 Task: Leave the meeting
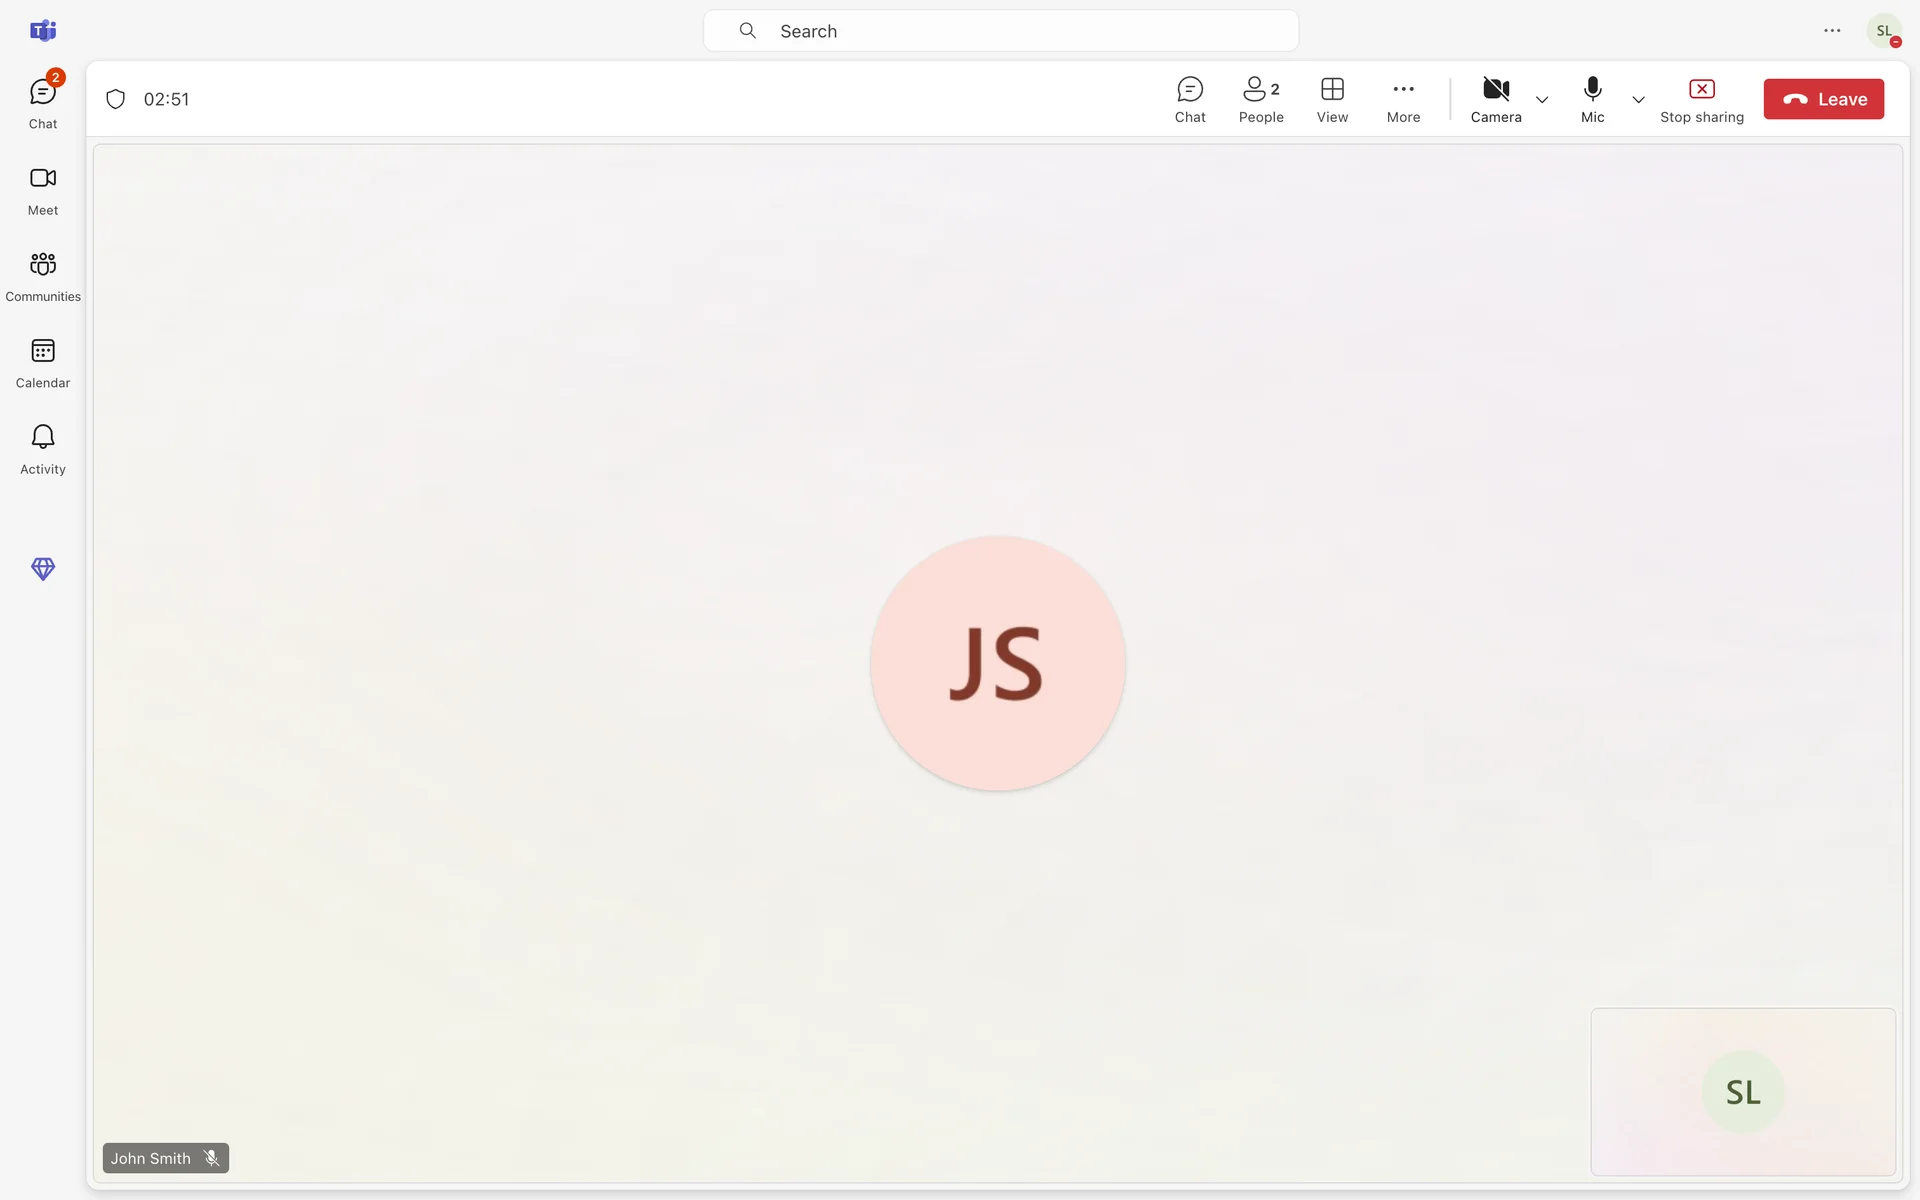pos(1823,99)
